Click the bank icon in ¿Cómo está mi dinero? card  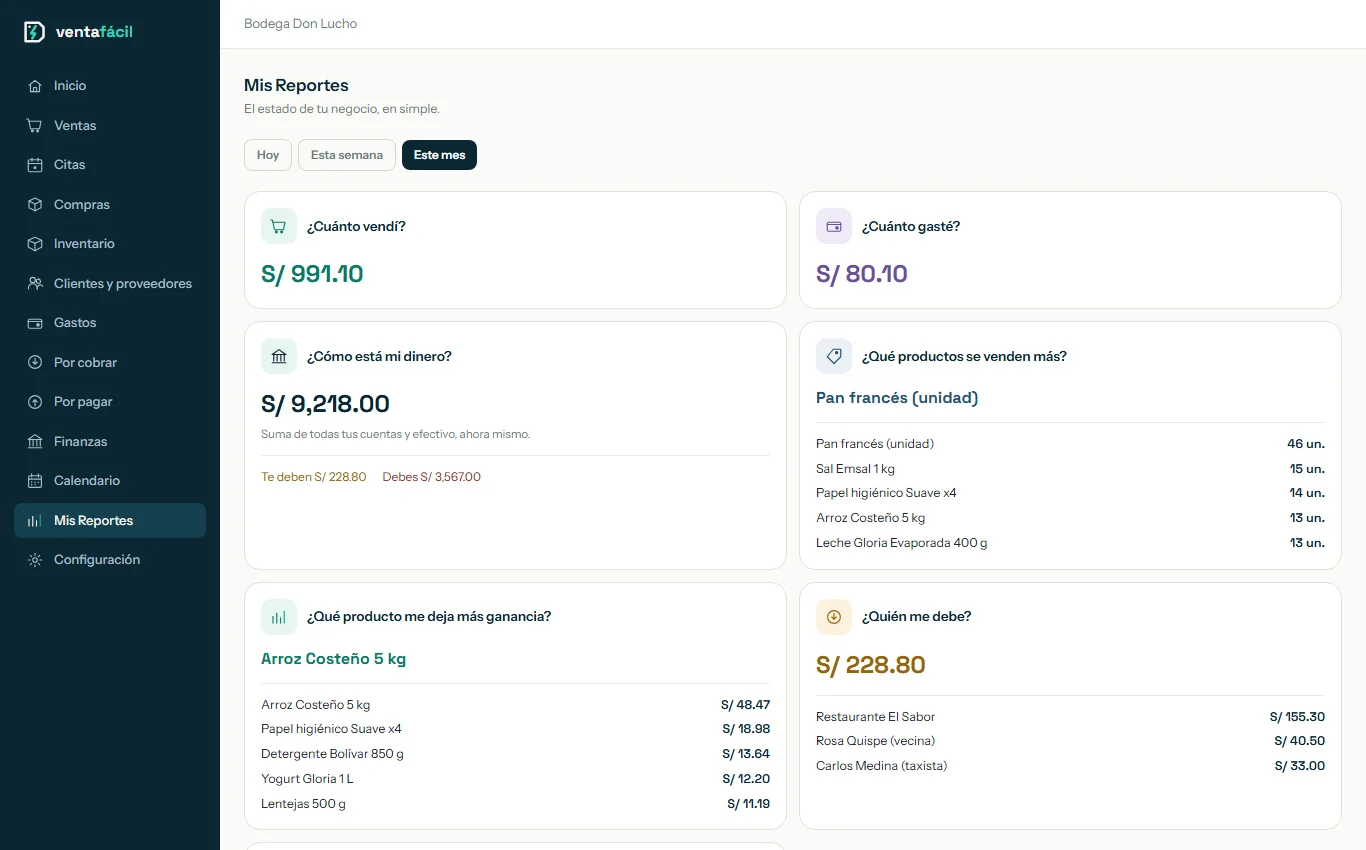point(279,356)
